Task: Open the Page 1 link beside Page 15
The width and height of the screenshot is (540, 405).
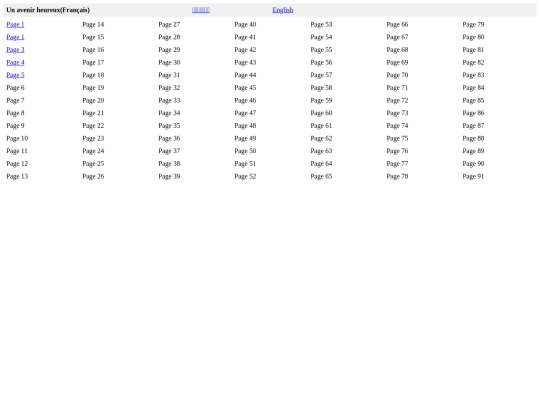Action: click(15, 37)
